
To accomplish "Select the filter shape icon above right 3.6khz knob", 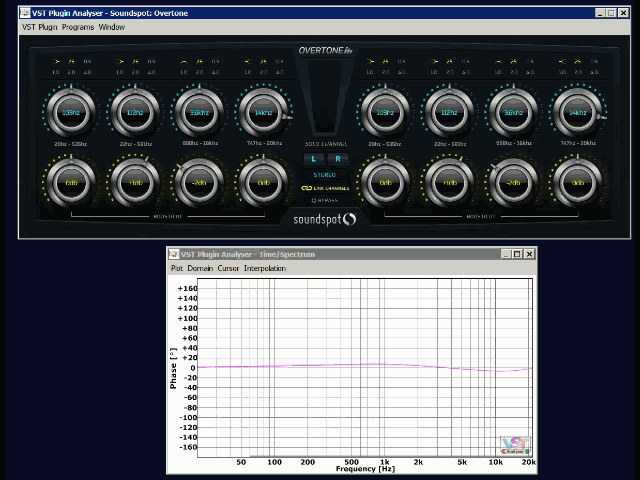I will point(498,61).
